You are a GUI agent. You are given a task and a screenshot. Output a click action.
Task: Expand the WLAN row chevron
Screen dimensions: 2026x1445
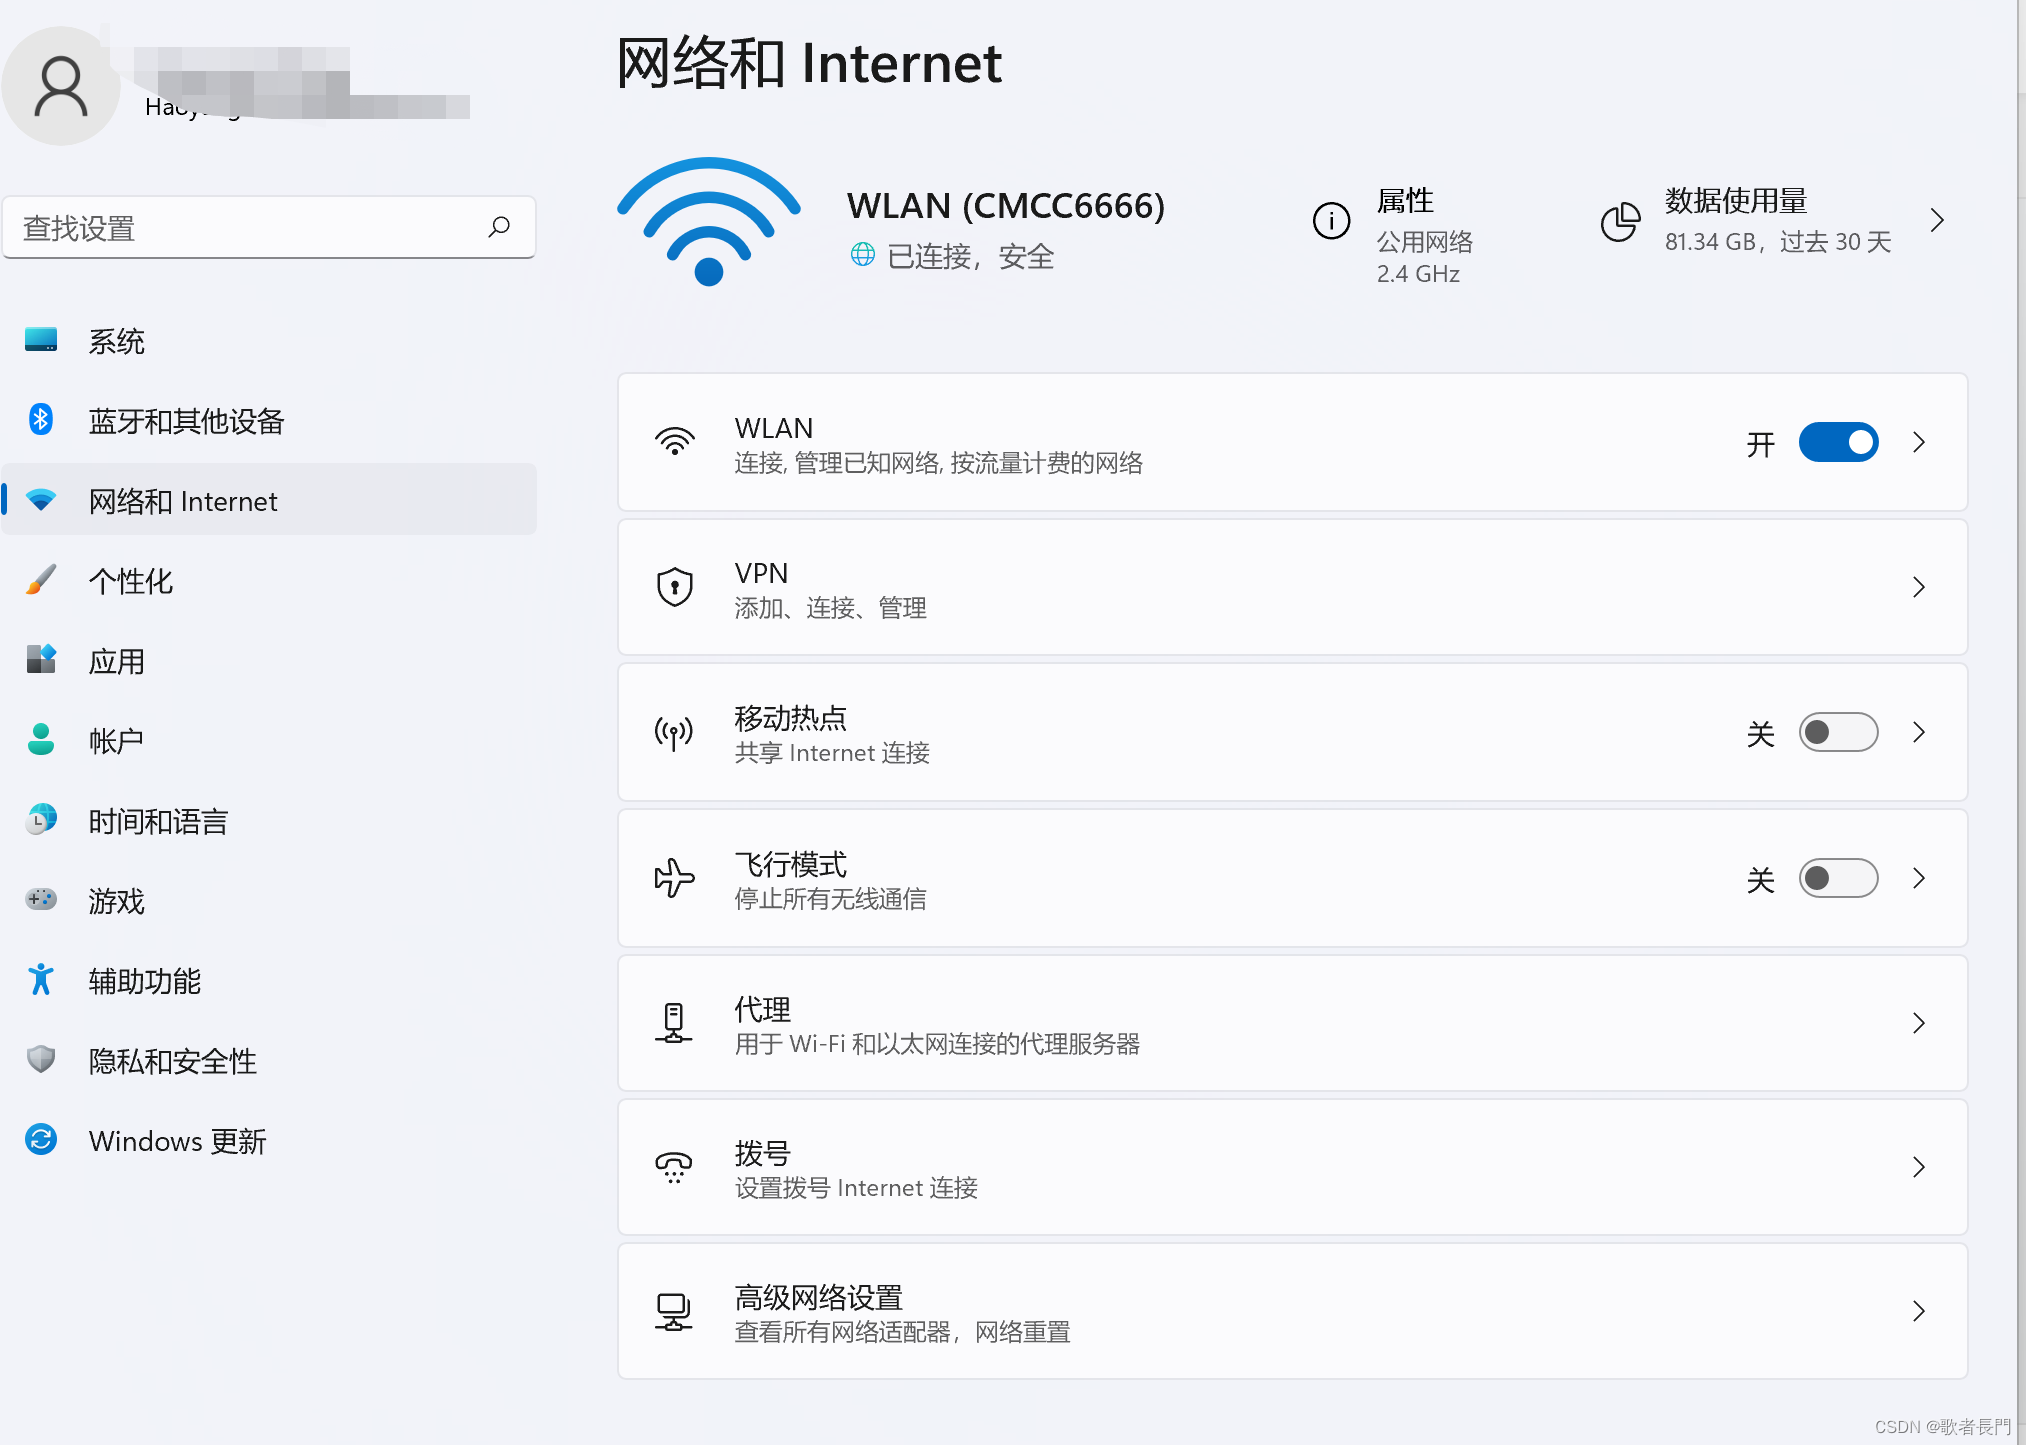[1918, 442]
